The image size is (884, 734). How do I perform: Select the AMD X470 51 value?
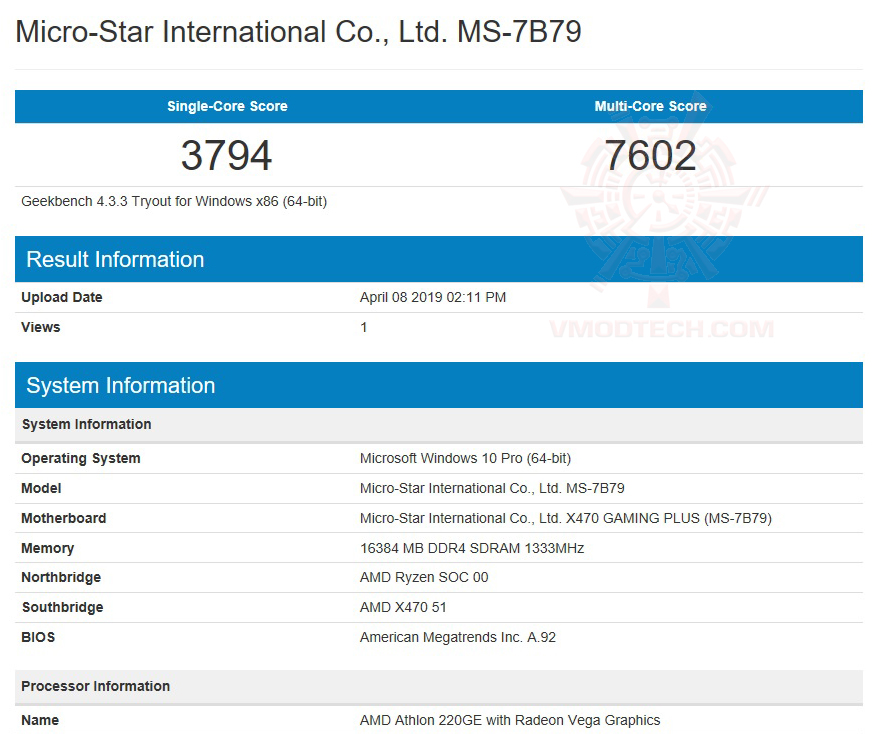pos(403,607)
